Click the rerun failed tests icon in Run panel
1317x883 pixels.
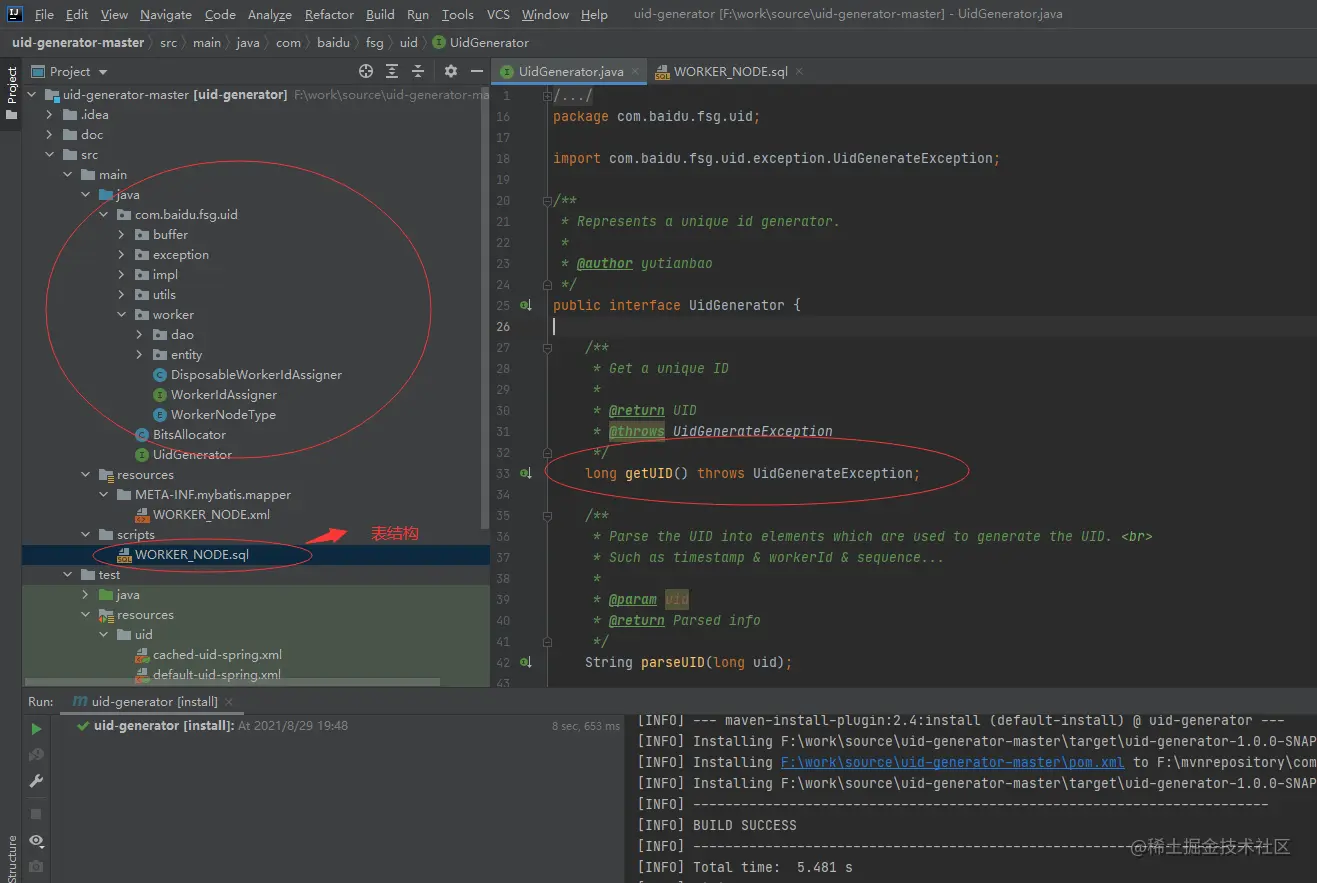pyautogui.click(x=36, y=755)
